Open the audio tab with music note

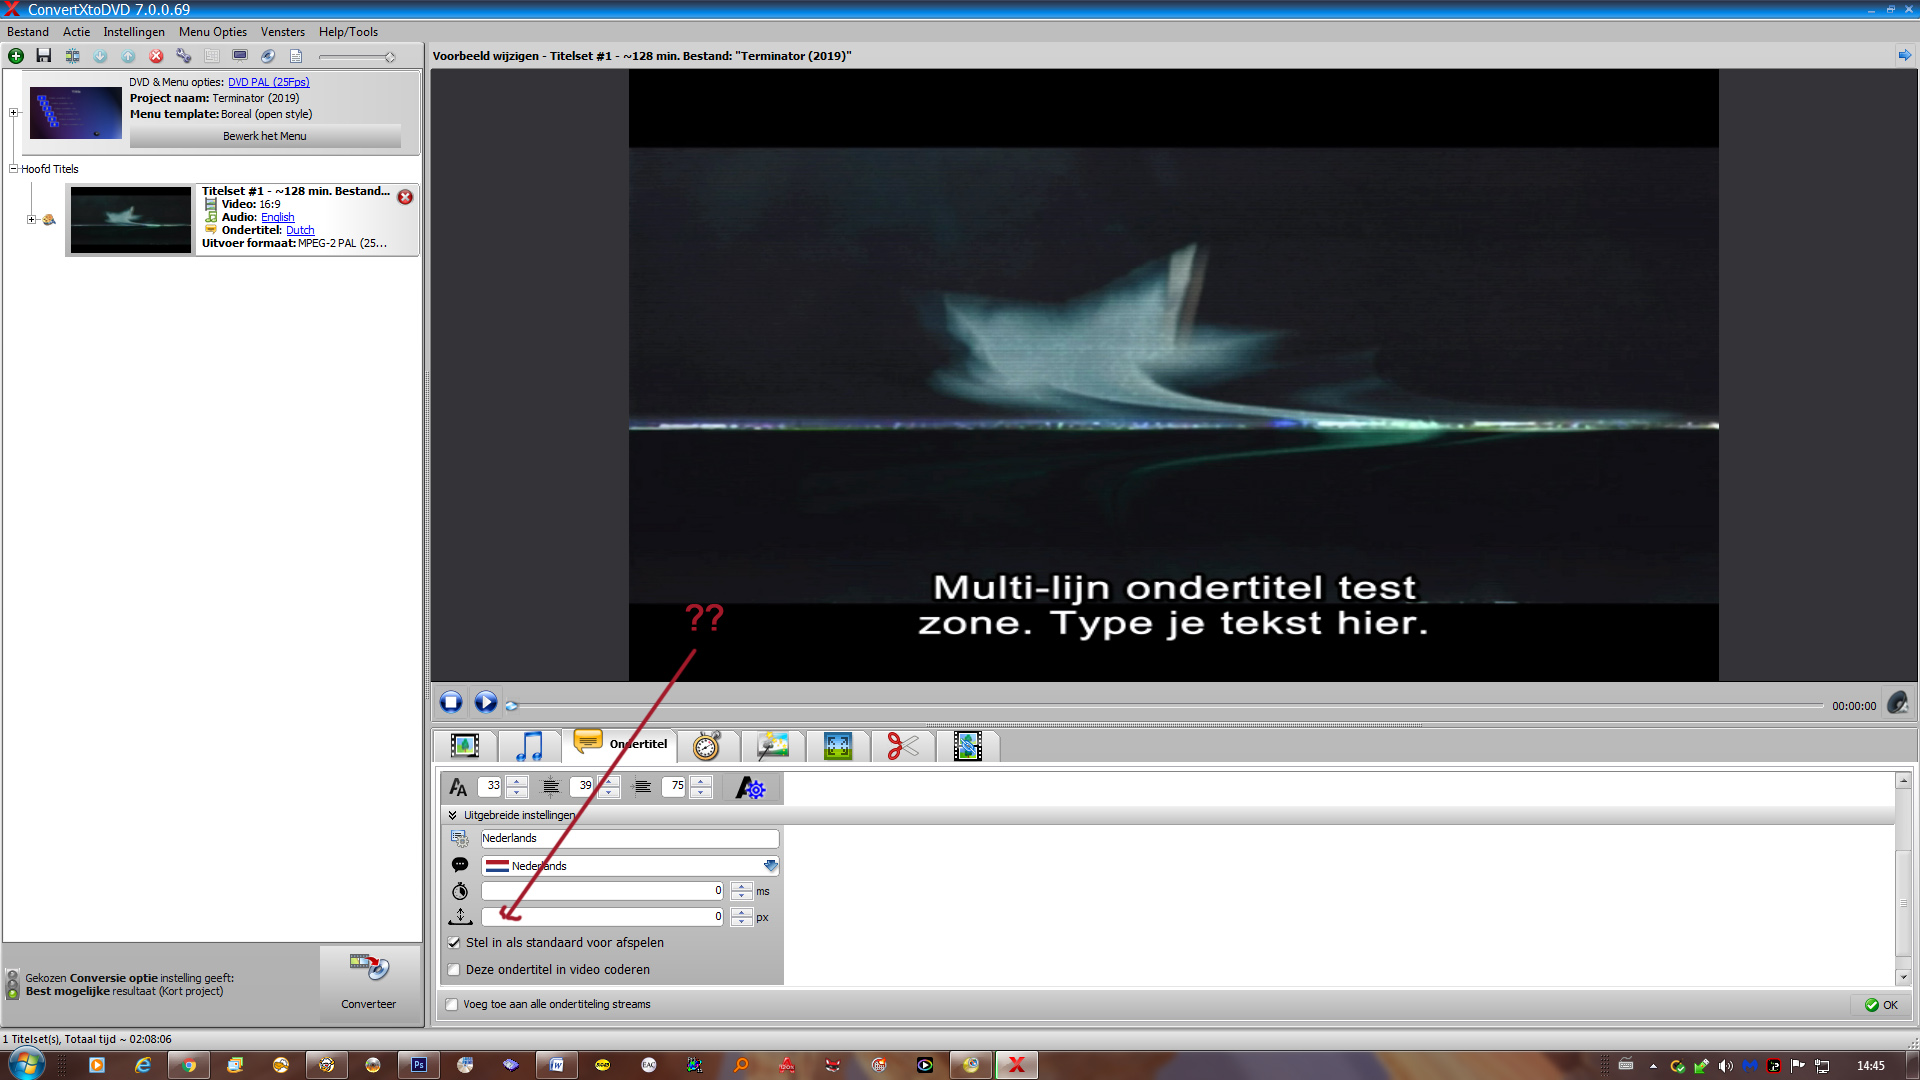530,745
